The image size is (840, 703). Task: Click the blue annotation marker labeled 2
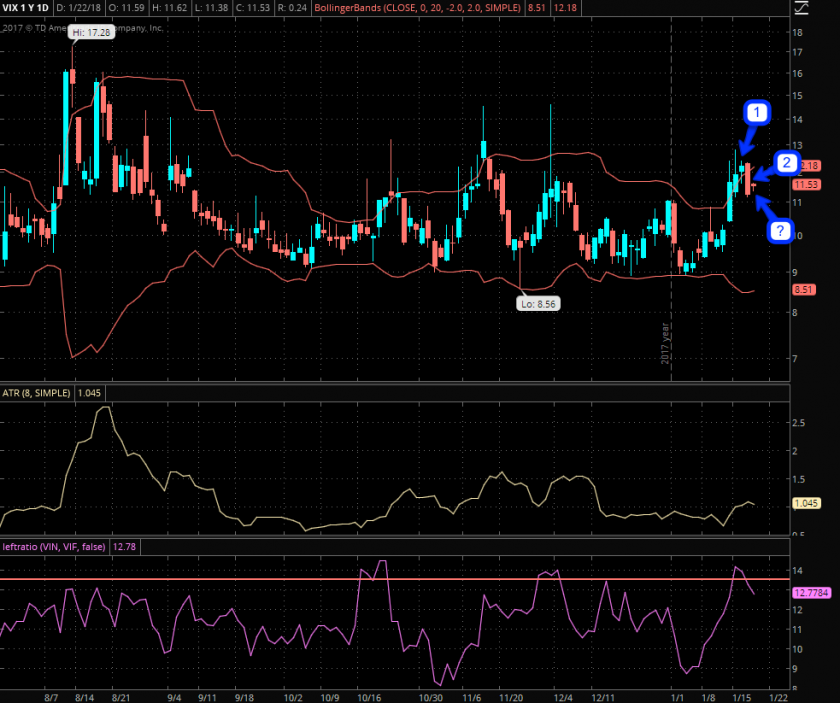pyautogui.click(x=788, y=163)
